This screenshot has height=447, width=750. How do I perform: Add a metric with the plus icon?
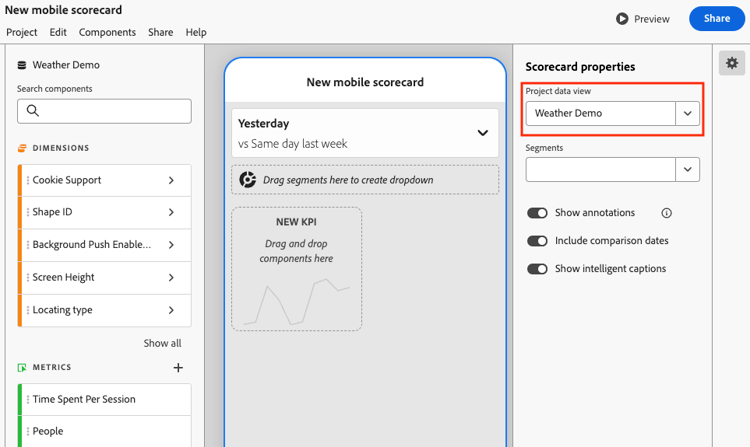pyautogui.click(x=178, y=368)
